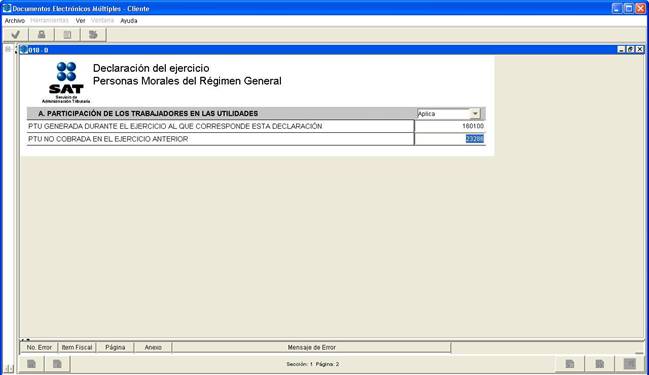Click the PTU generada value field showing 160100
The height and width of the screenshot is (375, 649).
click(449, 126)
